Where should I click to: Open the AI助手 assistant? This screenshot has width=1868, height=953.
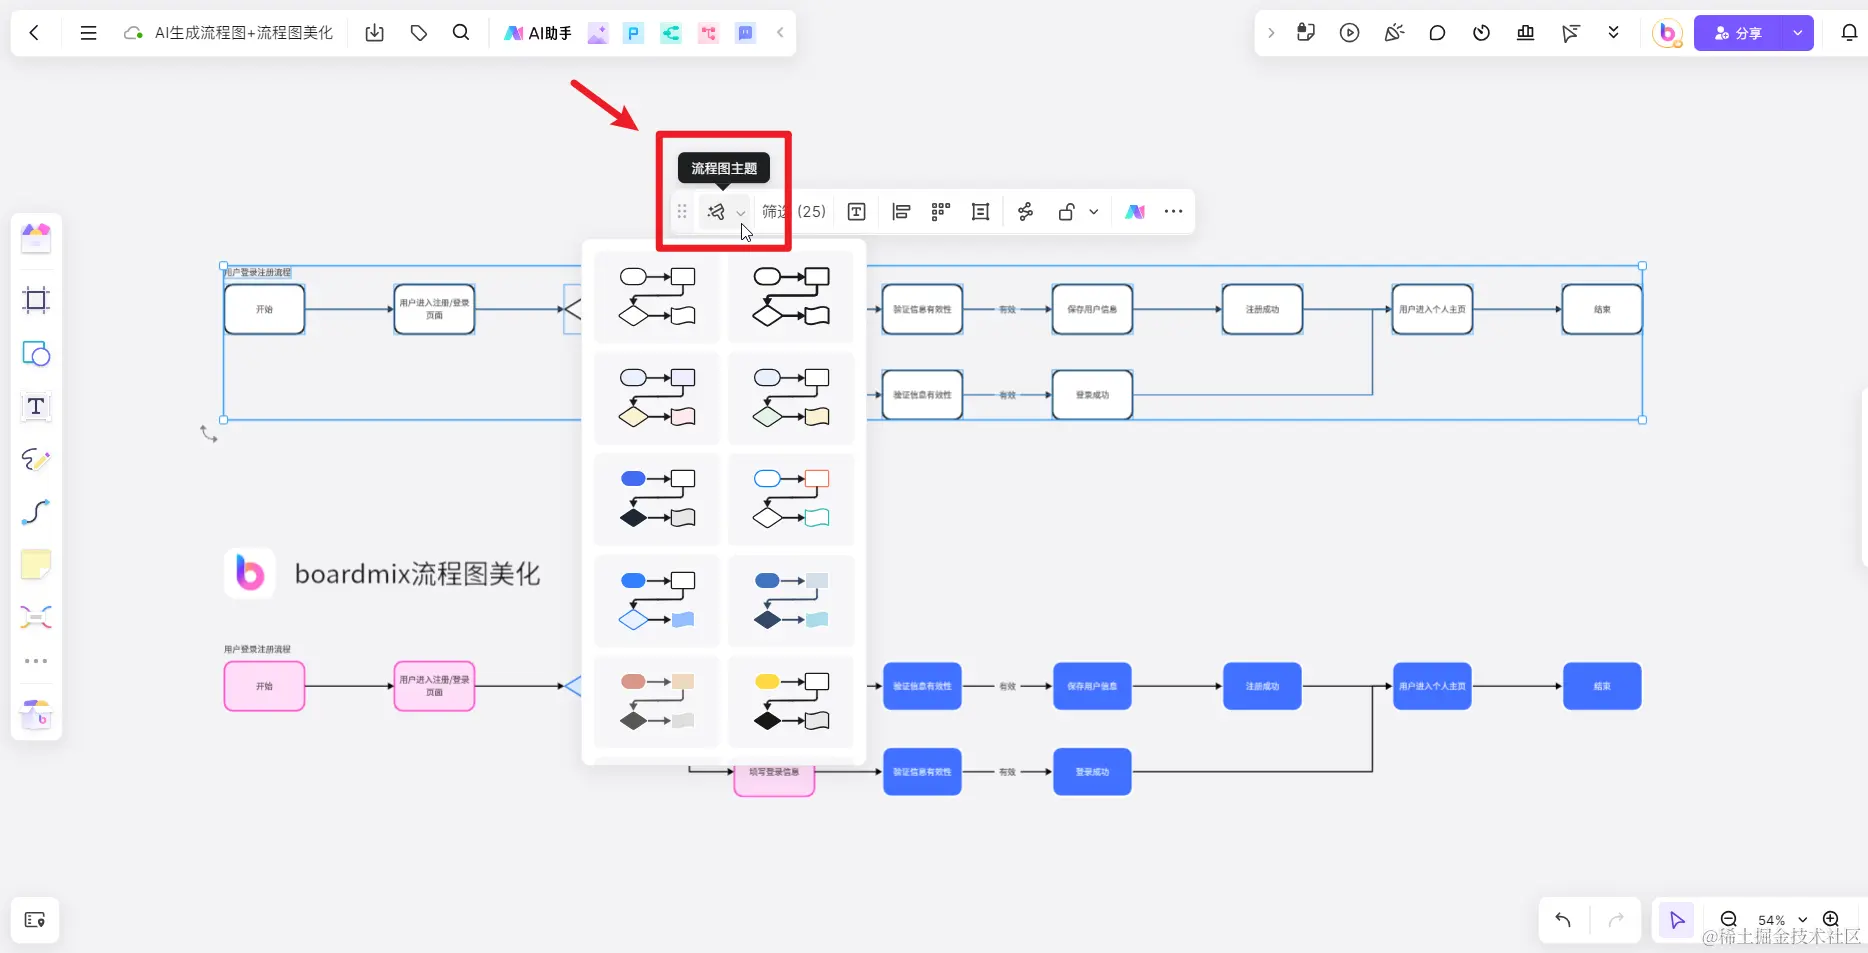tap(537, 32)
